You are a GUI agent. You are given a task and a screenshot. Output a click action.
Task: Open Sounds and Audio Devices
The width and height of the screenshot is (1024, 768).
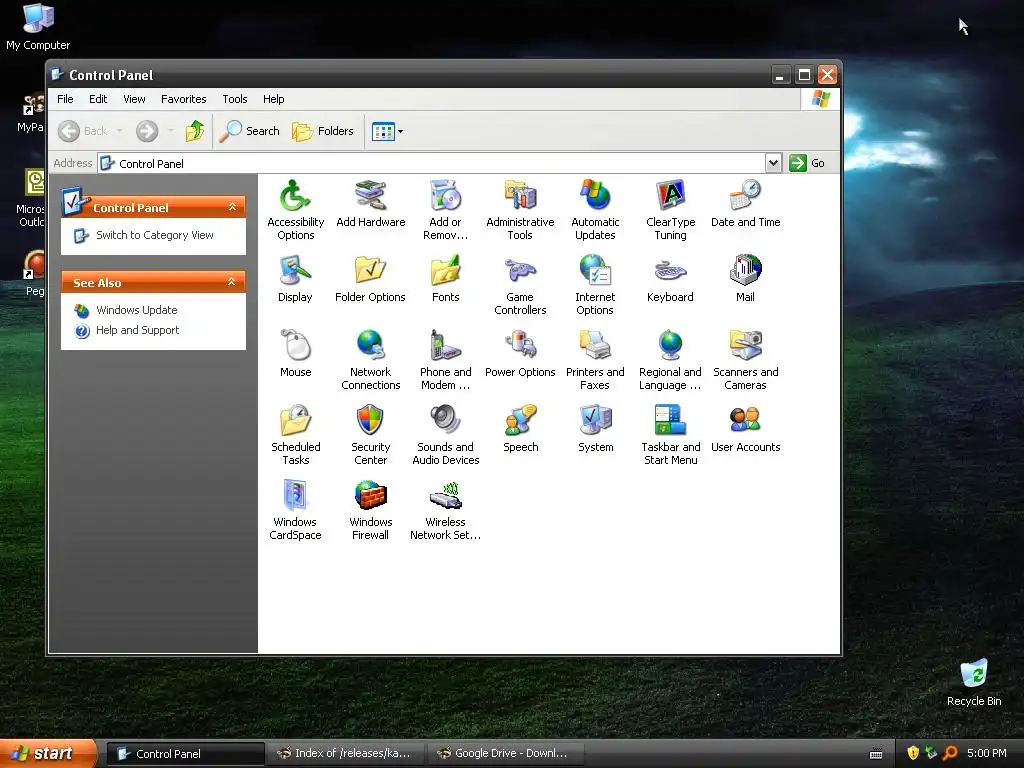(445, 435)
